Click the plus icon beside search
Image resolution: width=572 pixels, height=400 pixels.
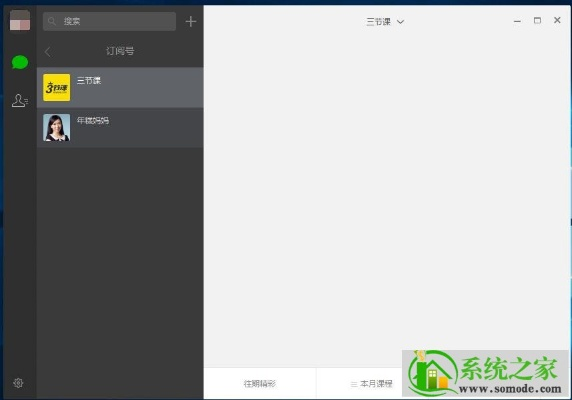191,22
